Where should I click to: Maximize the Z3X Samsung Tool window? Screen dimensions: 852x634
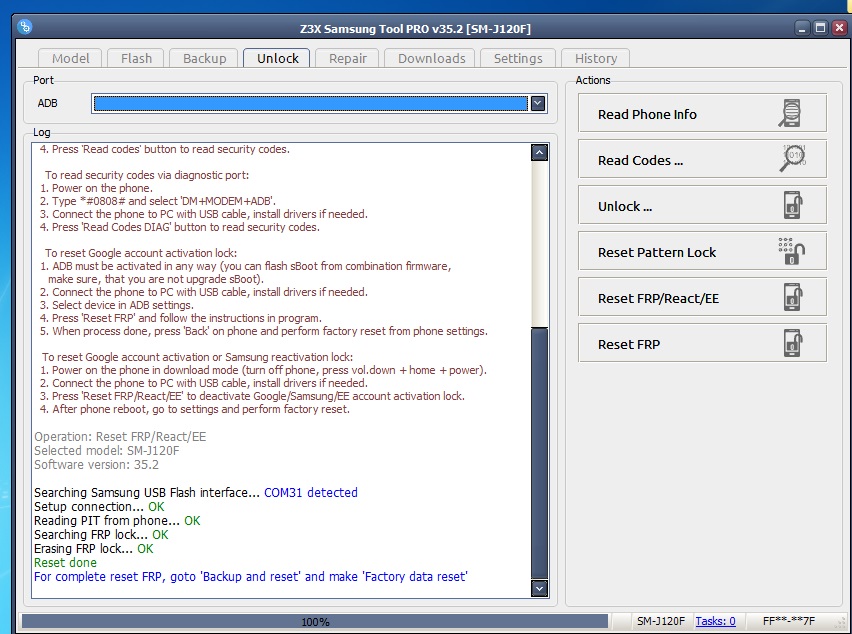[x=820, y=28]
